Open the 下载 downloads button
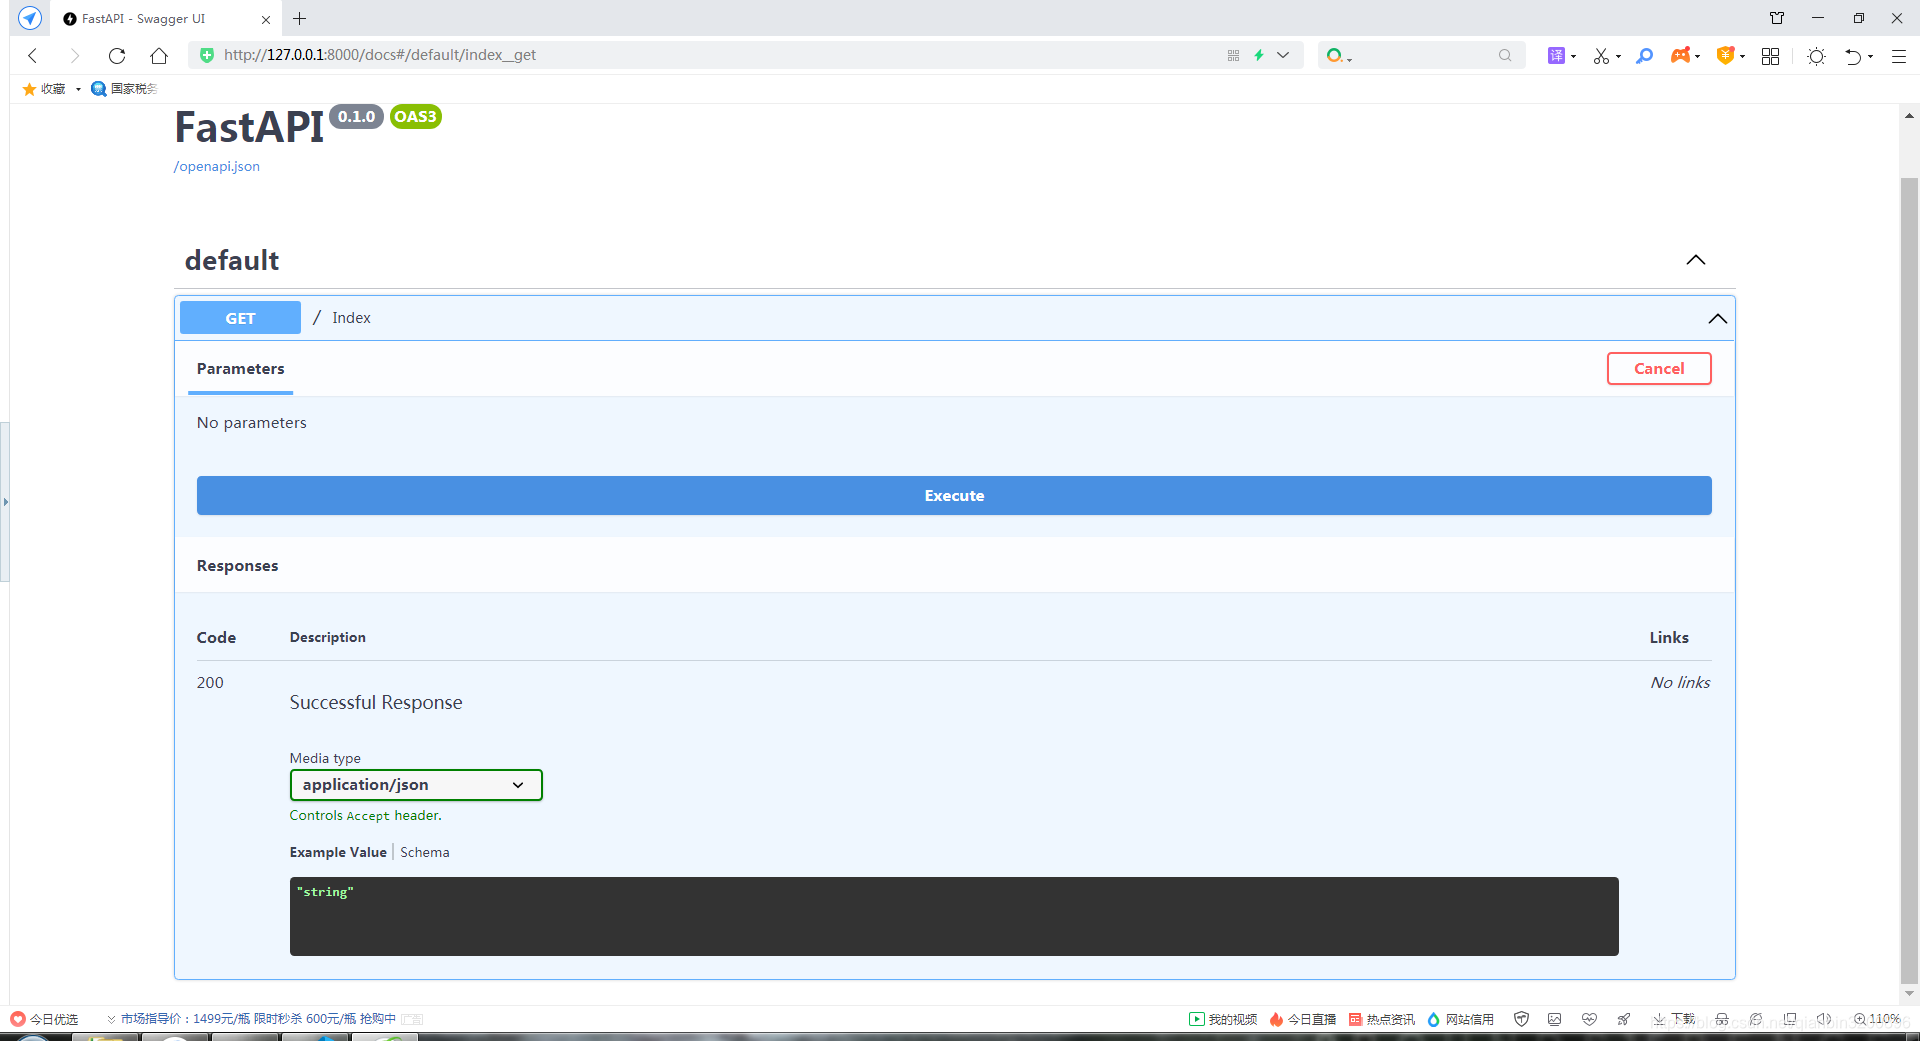Image resolution: width=1920 pixels, height=1041 pixels. point(1673,1020)
